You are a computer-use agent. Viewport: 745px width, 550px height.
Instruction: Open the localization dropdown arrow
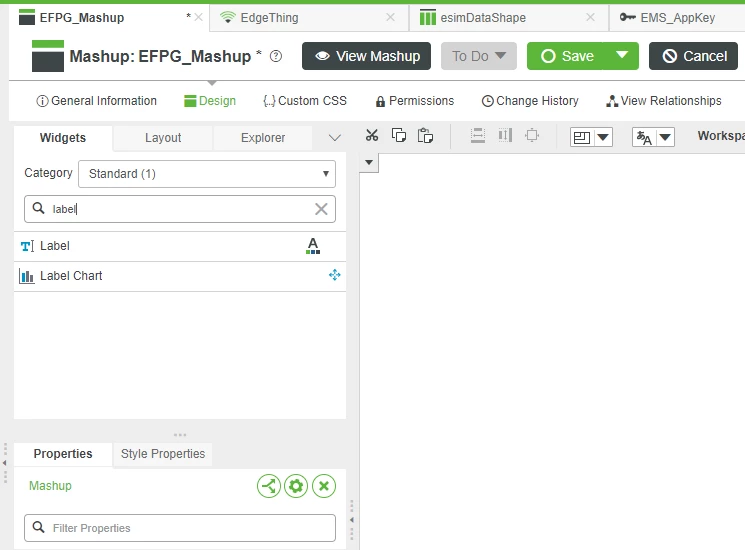(x=665, y=138)
